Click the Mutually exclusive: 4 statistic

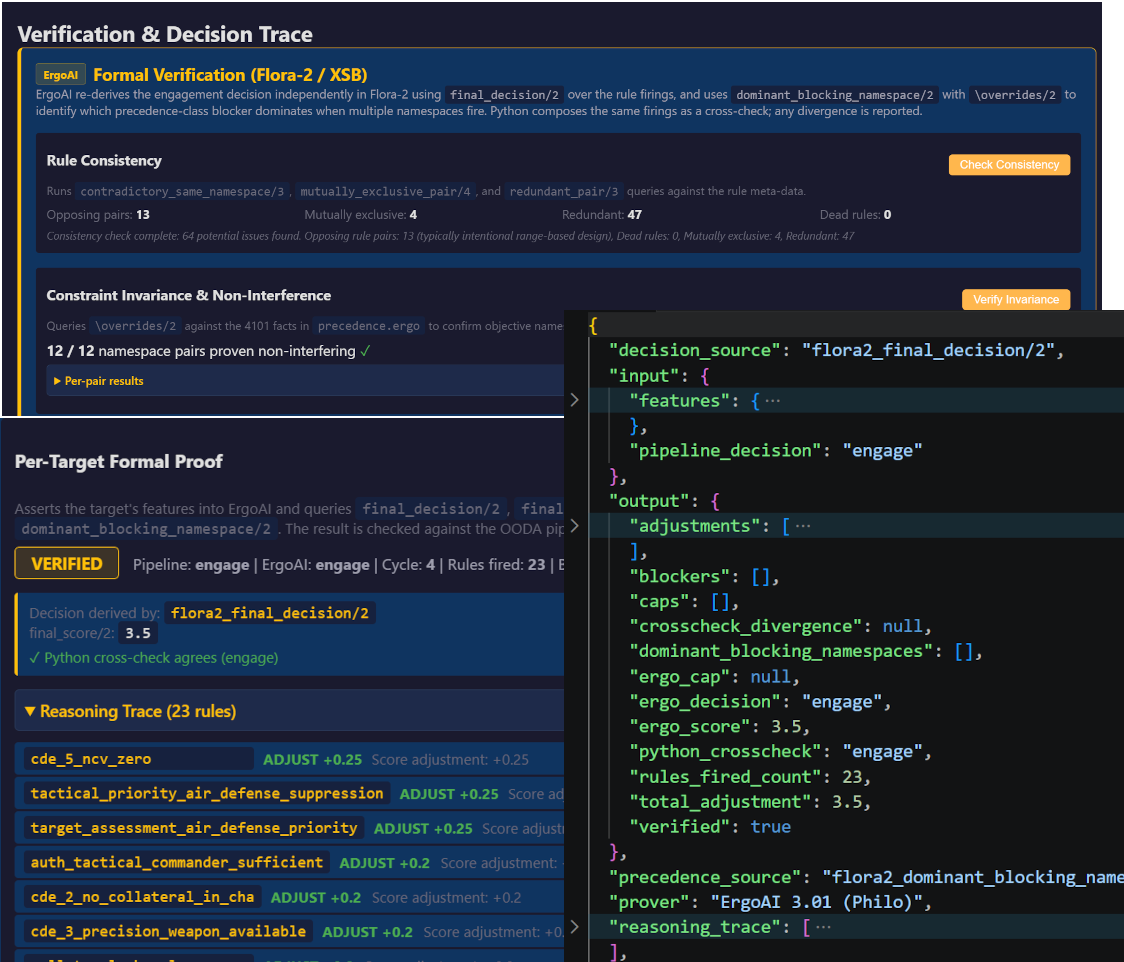pyautogui.click(x=361, y=214)
